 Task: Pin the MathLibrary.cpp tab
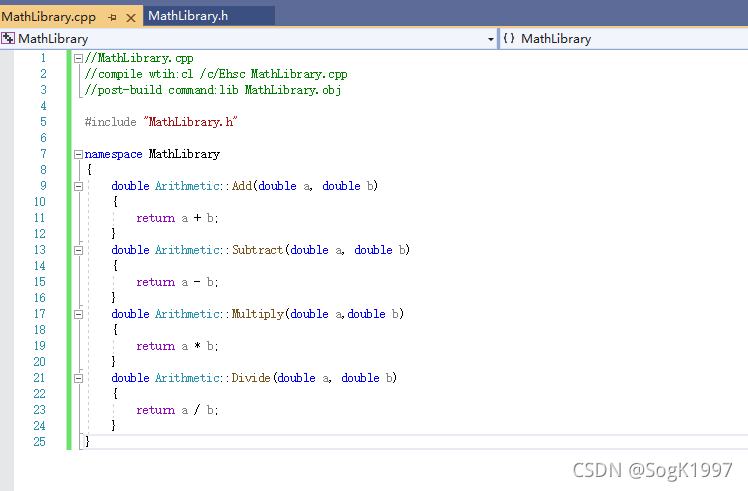tap(112, 18)
